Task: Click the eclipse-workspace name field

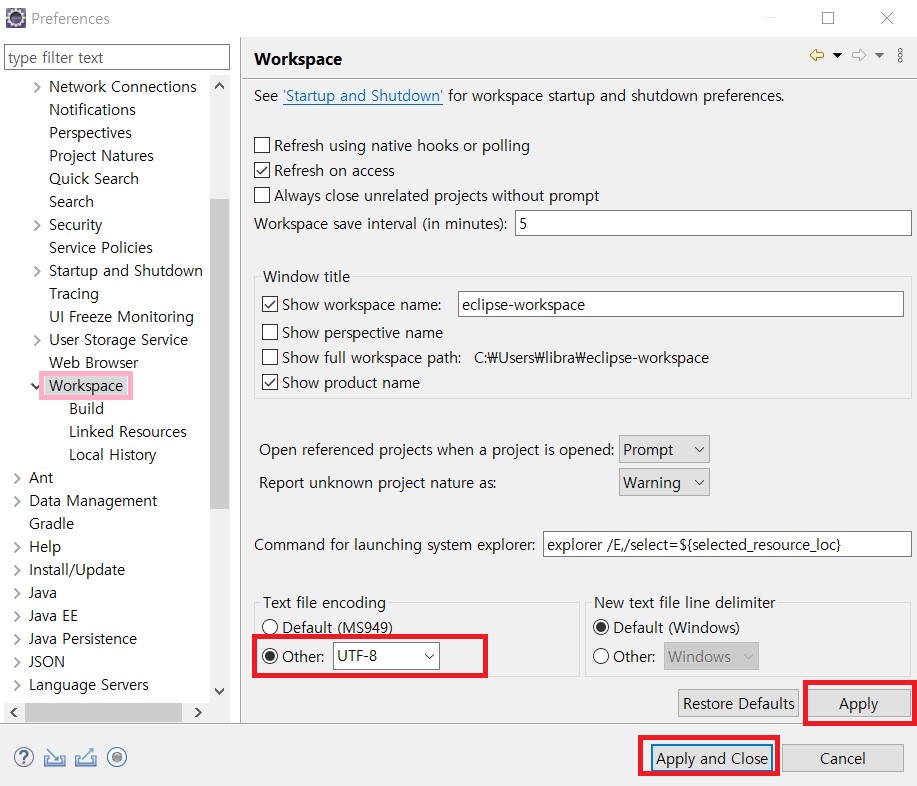Action: (x=681, y=304)
